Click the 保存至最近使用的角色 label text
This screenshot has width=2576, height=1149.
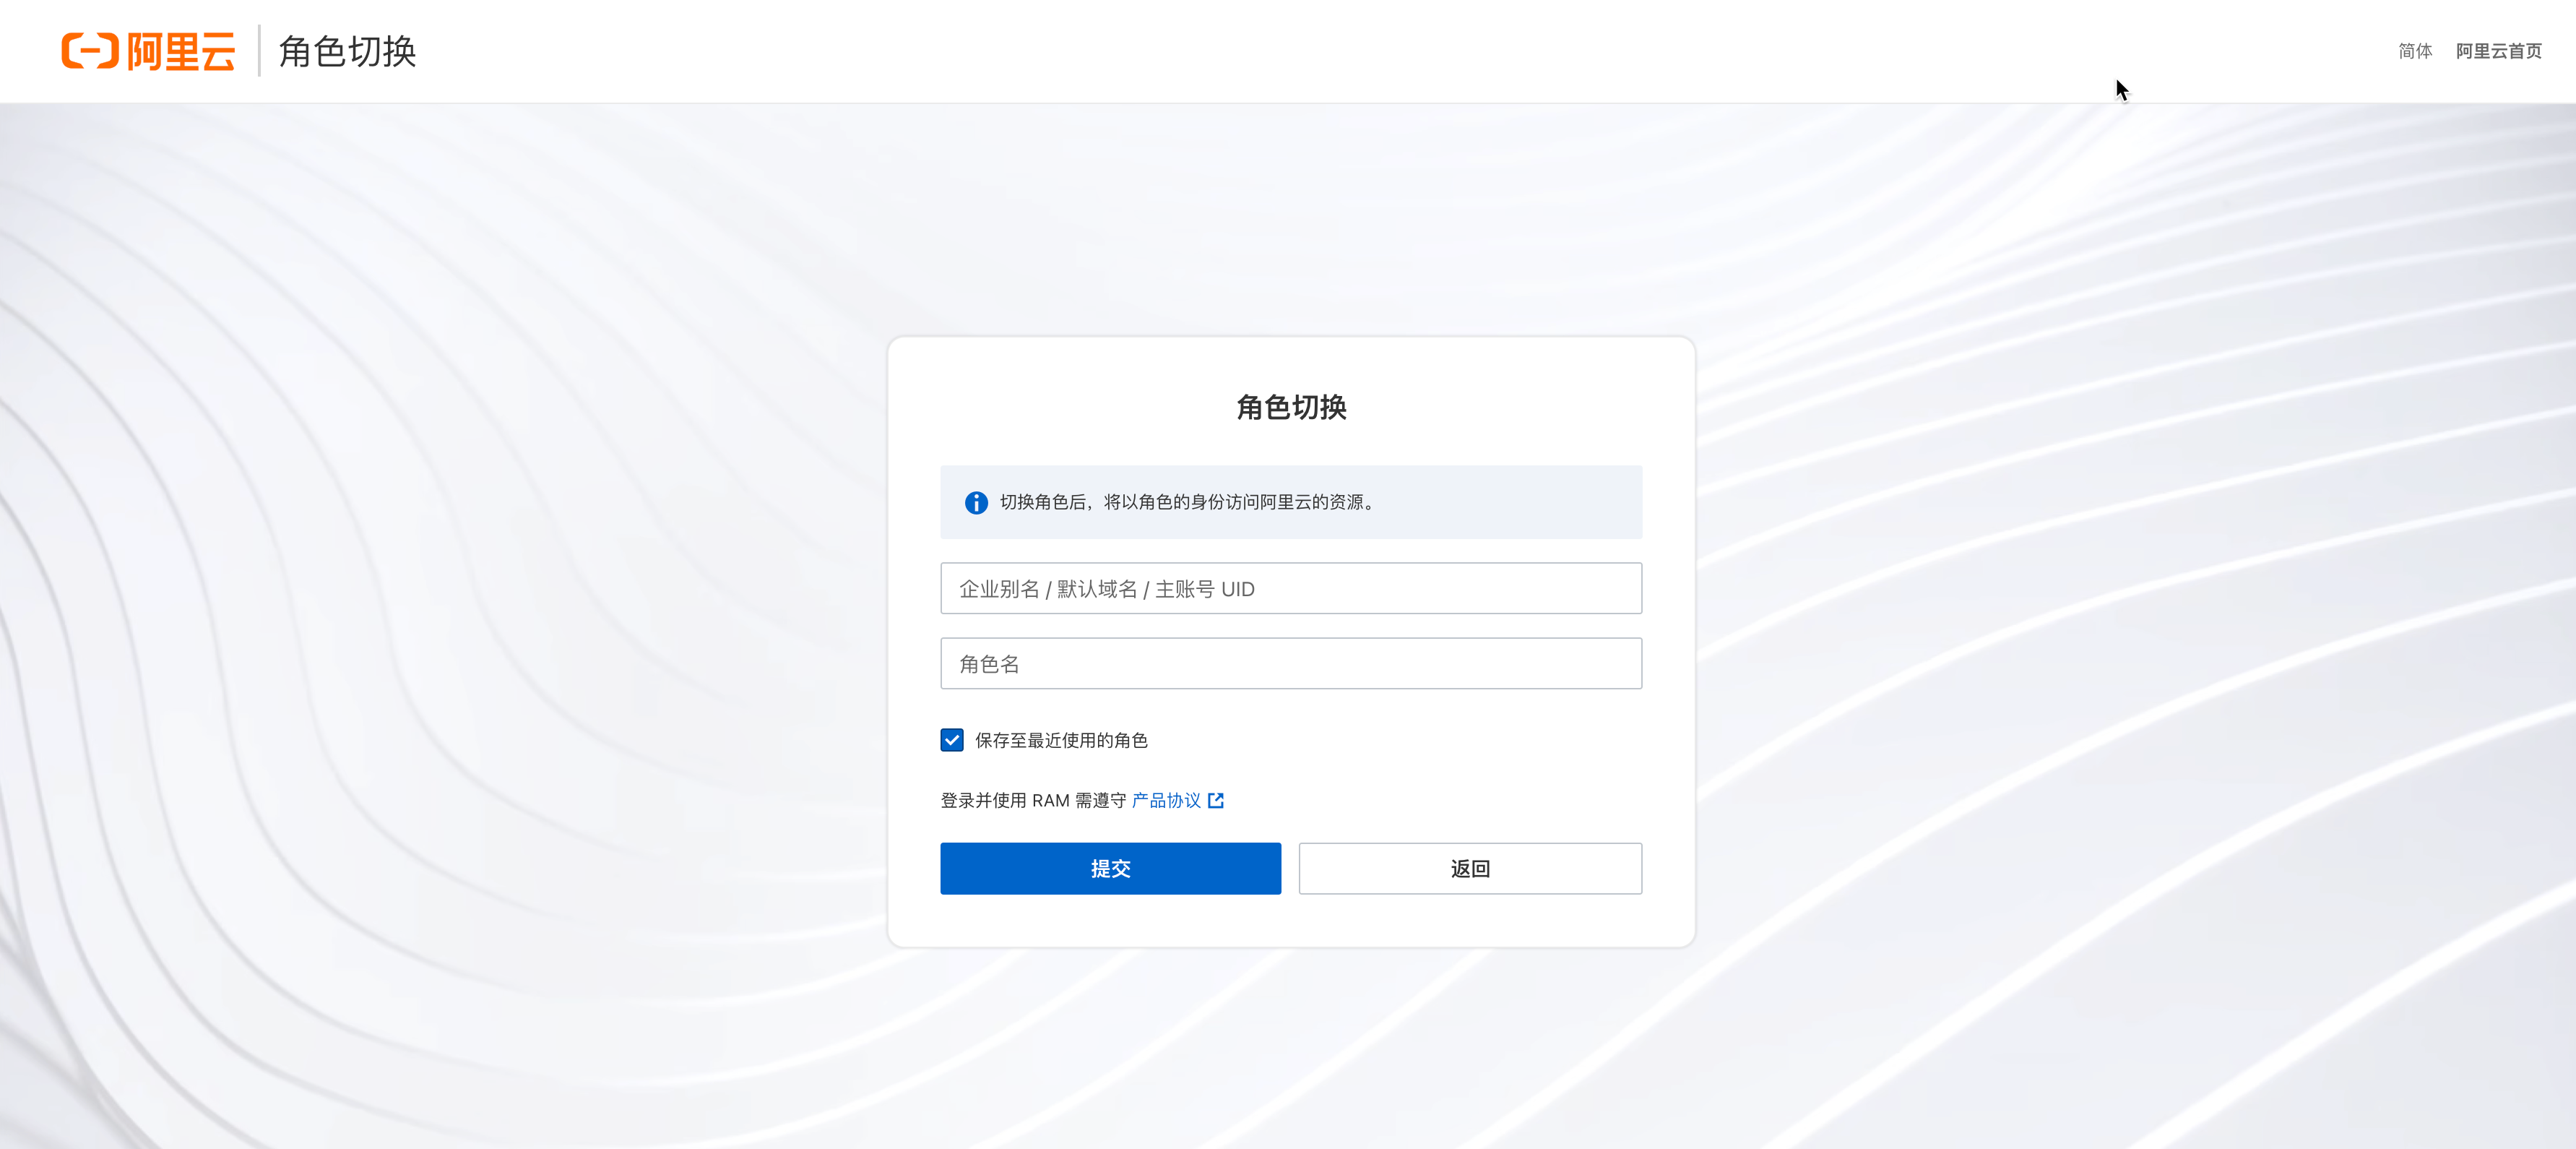click(1061, 740)
